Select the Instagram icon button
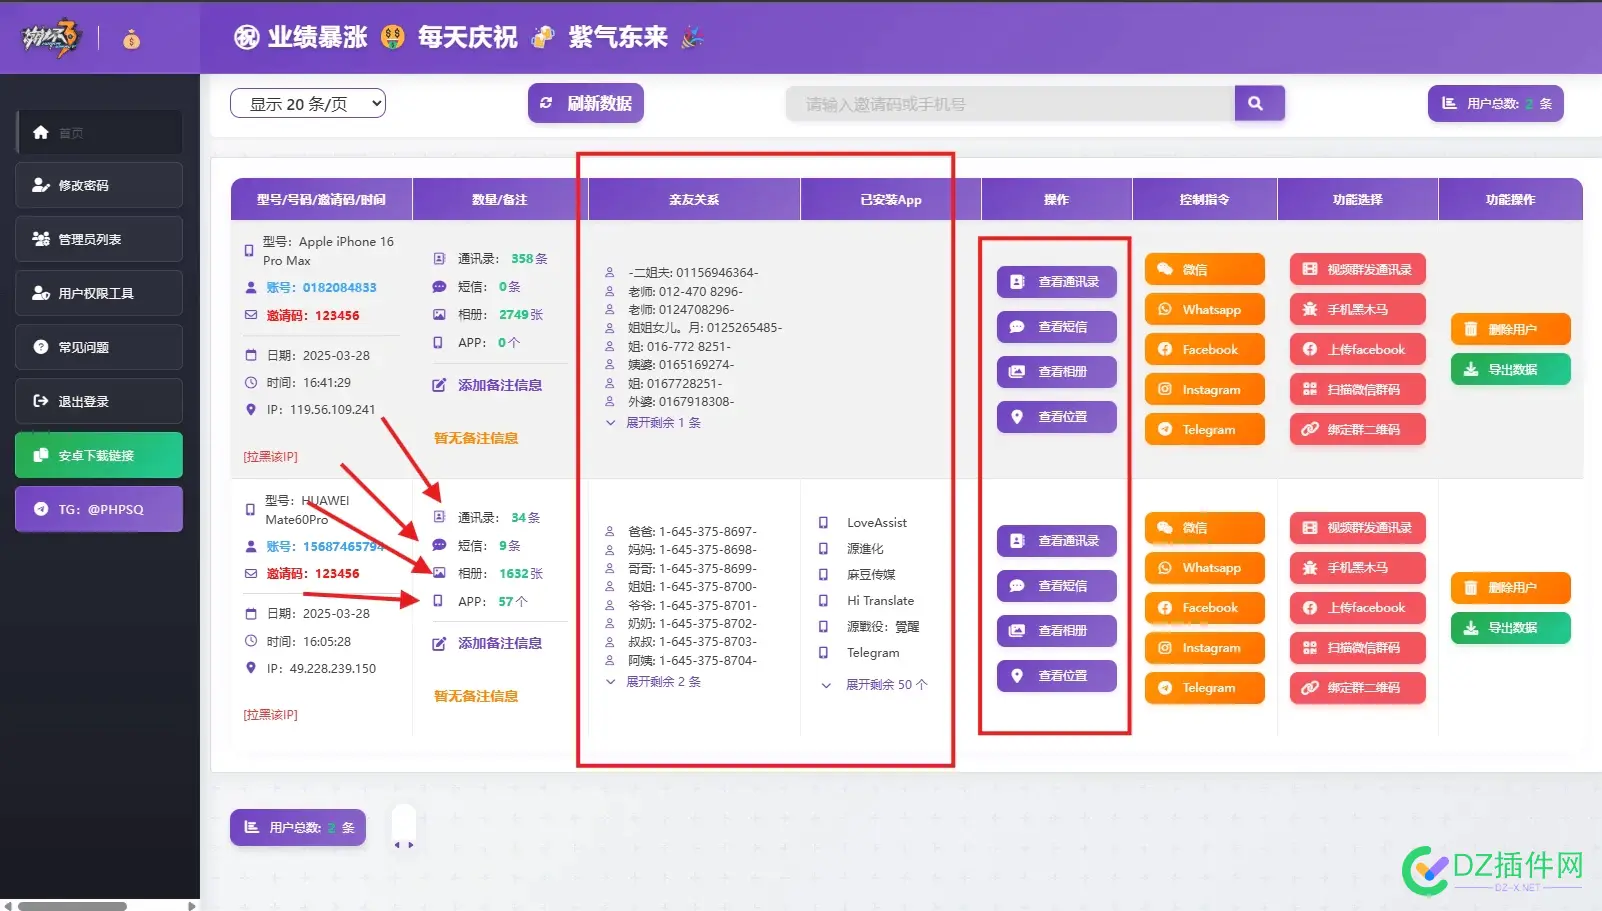The width and height of the screenshot is (1602, 911). [x=1204, y=388]
